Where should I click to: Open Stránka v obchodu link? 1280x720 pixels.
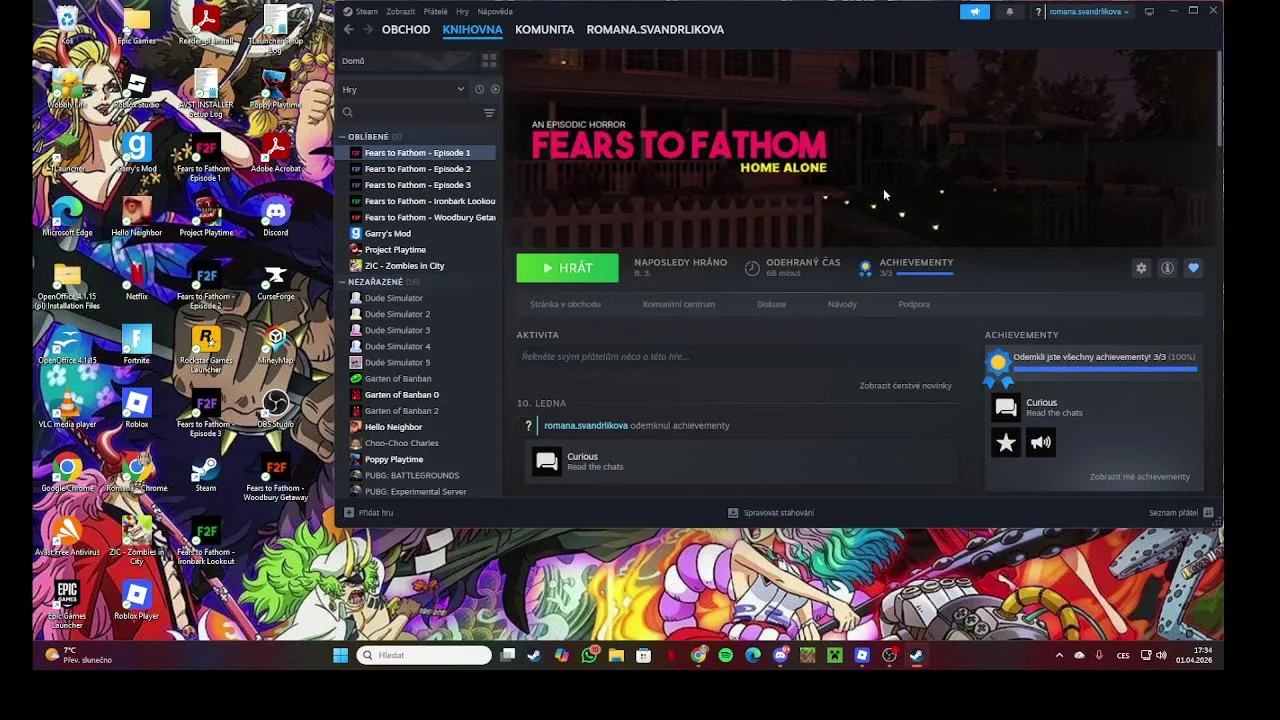pyautogui.click(x=565, y=304)
